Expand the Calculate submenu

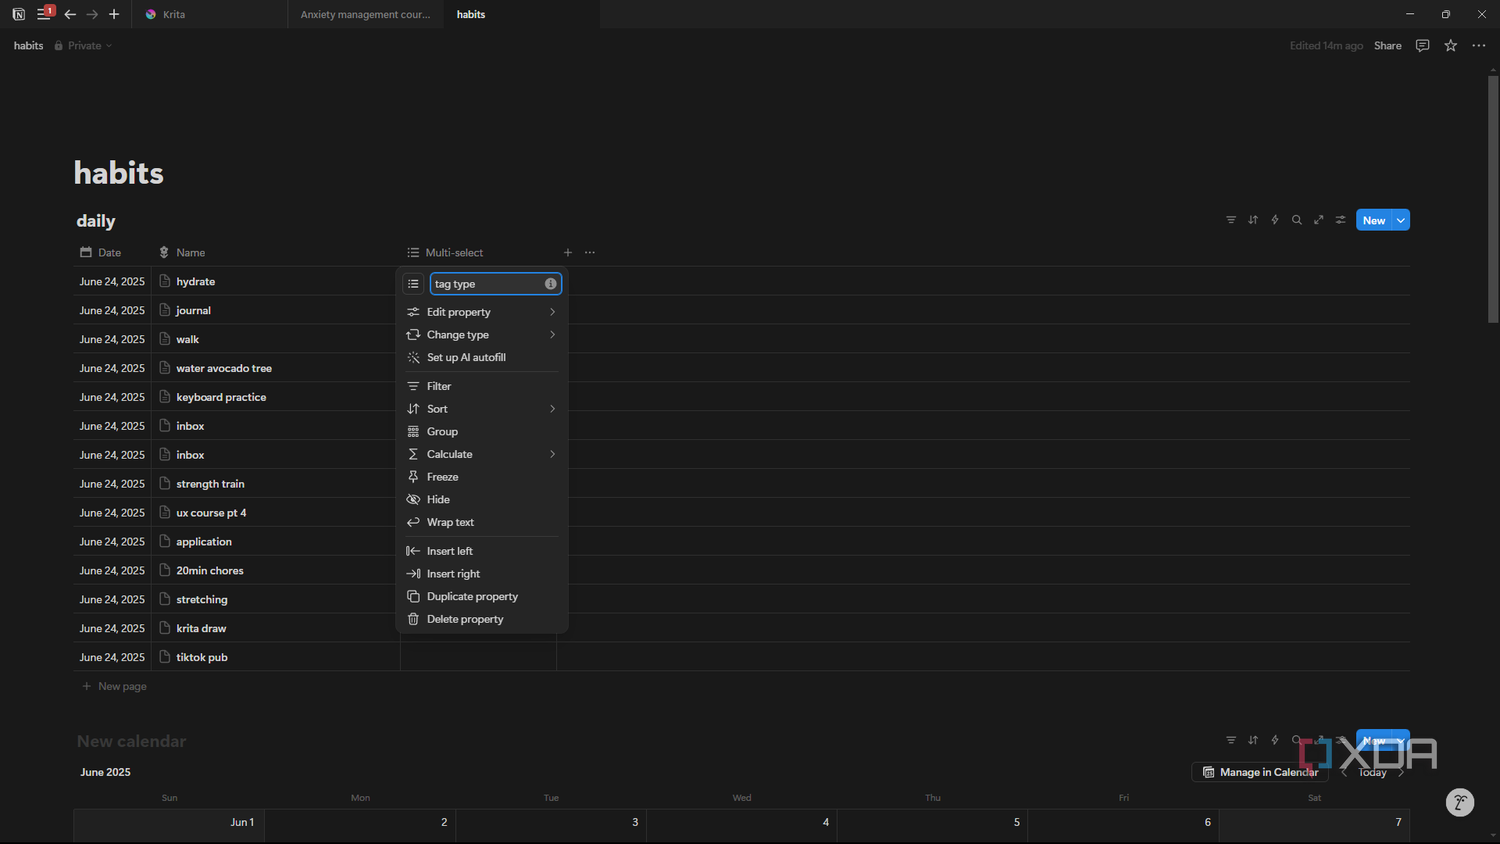tap(482, 454)
